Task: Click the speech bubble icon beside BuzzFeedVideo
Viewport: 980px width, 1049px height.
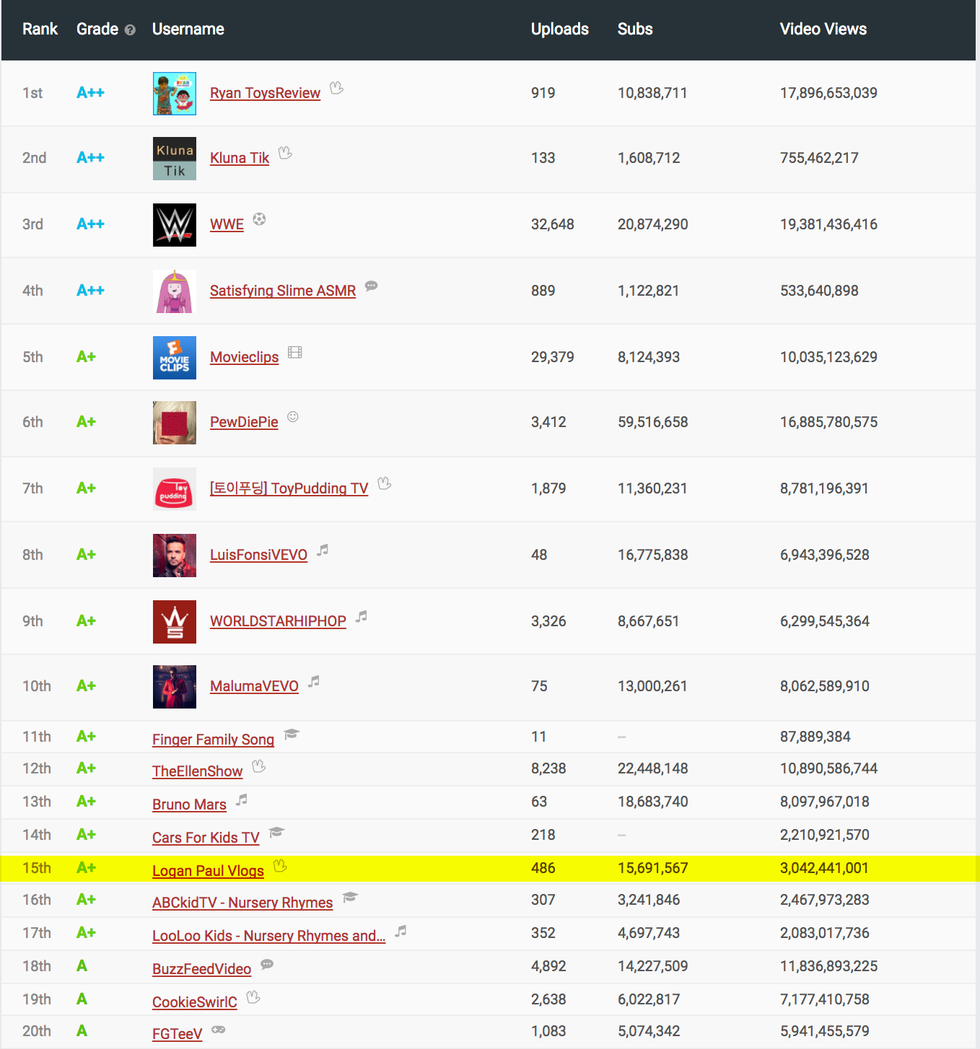Action: (267, 964)
